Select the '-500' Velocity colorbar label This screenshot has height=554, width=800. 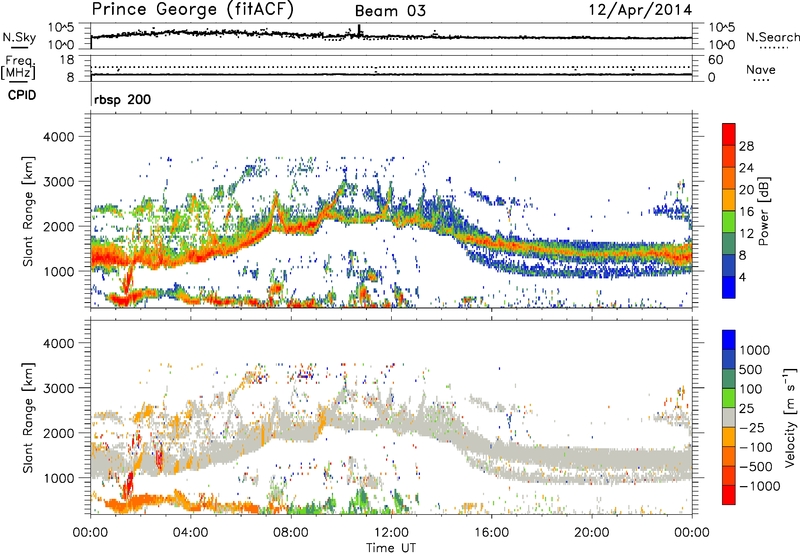pos(756,466)
